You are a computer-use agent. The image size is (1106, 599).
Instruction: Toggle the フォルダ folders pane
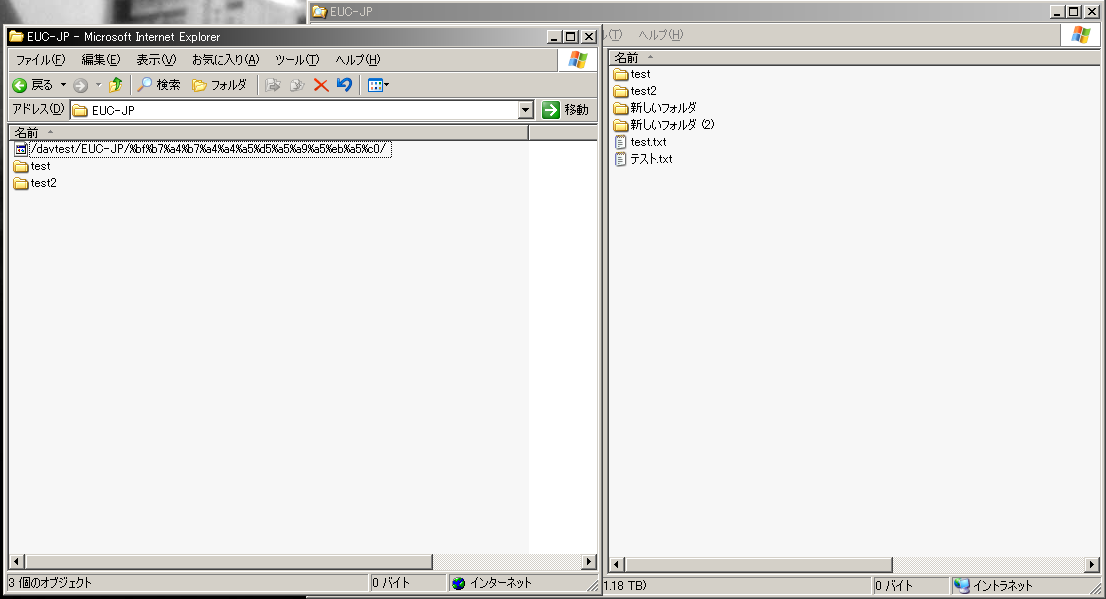[219, 85]
